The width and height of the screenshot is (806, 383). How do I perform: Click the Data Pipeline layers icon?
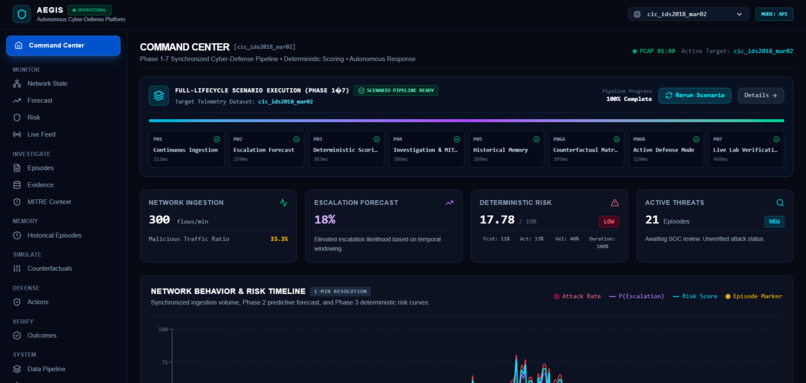coord(17,369)
